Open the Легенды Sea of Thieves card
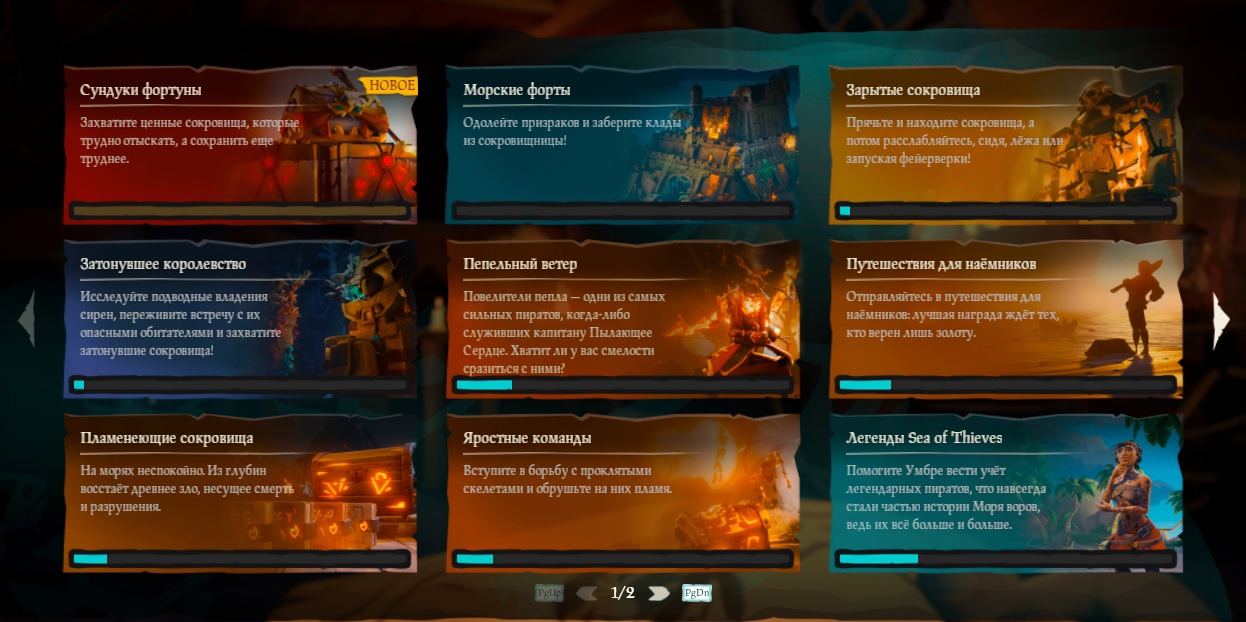The height and width of the screenshot is (622, 1246). (x=1006, y=493)
